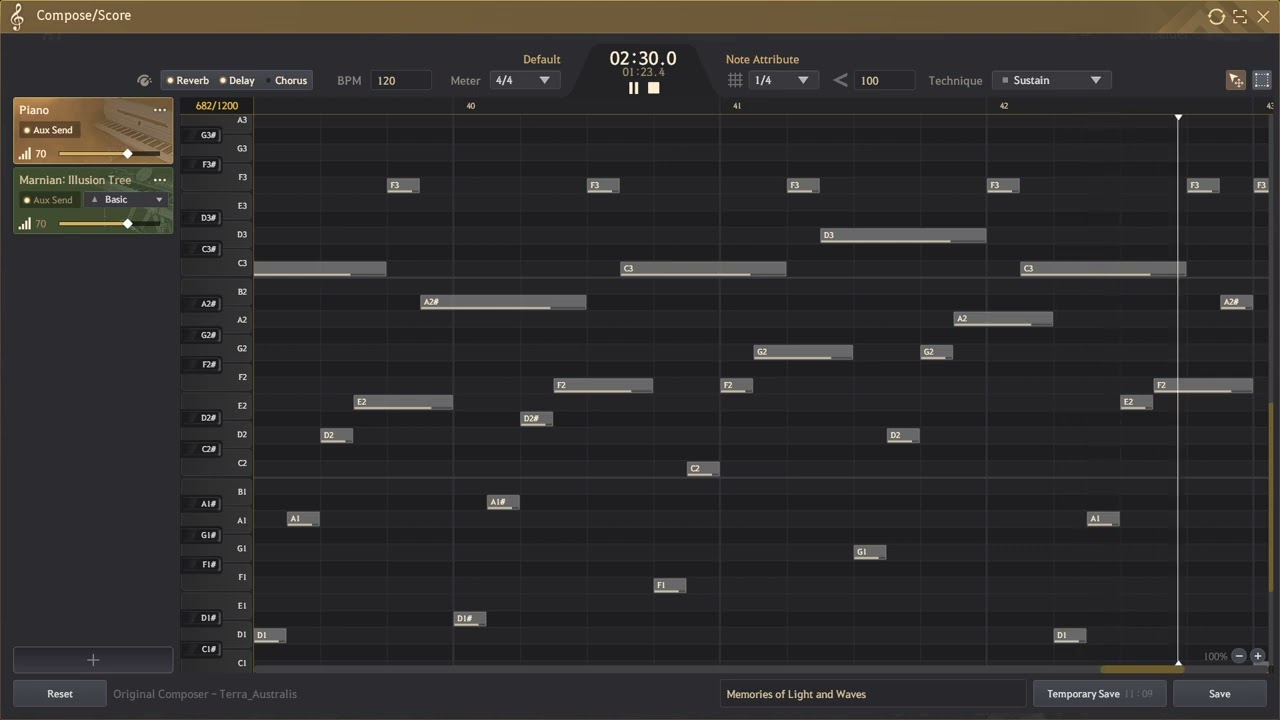This screenshot has height=720, width=1280.
Task: Toggle the Delay effect
Action: (x=237, y=80)
